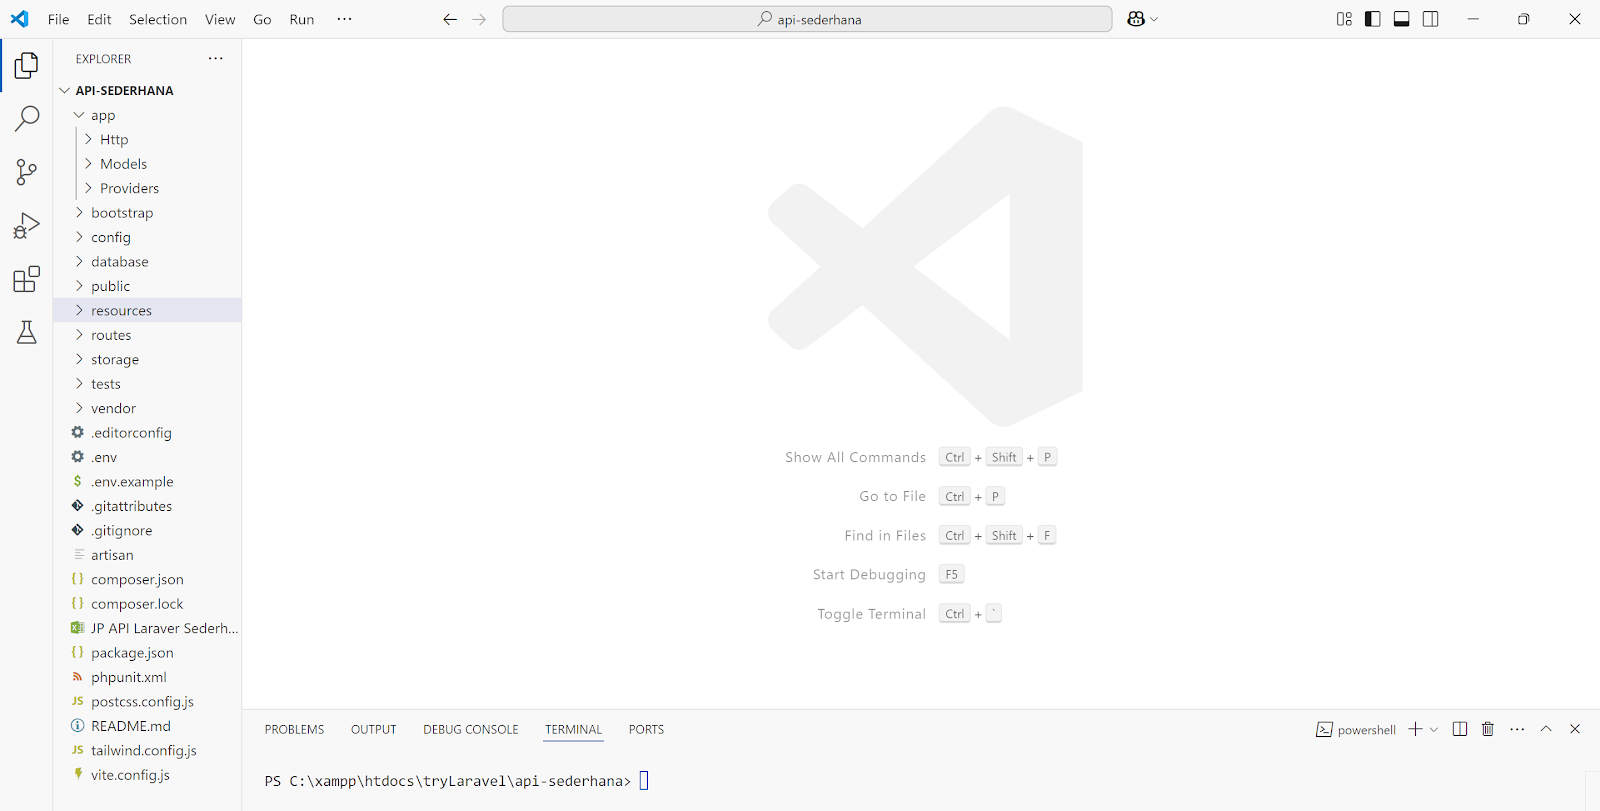Open the Explorer view in activity bar
This screenshot has height=811, width=1600.
27,65
